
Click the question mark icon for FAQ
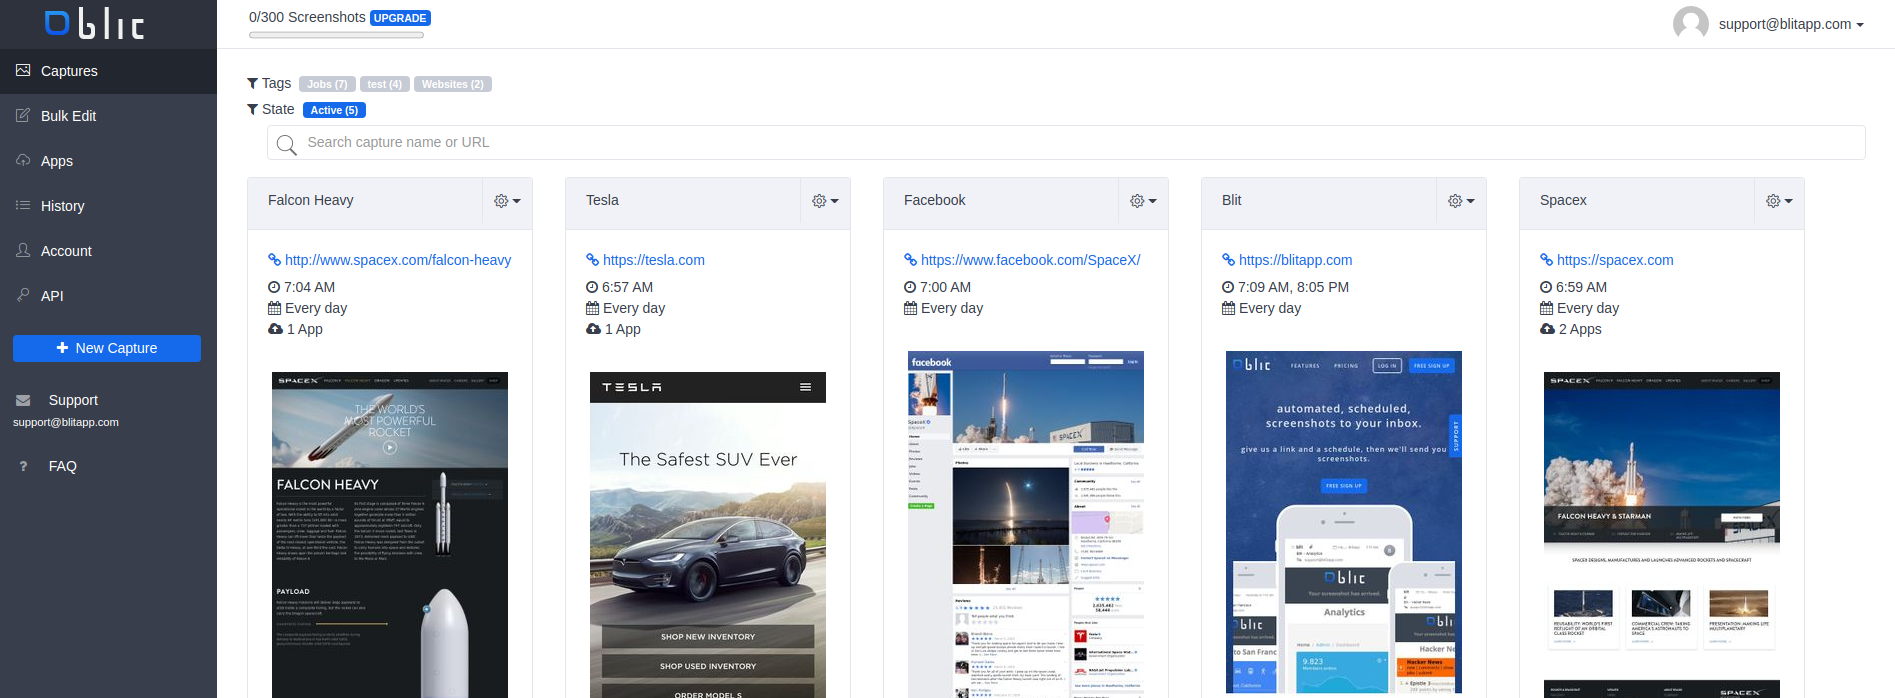coord(23,466)
